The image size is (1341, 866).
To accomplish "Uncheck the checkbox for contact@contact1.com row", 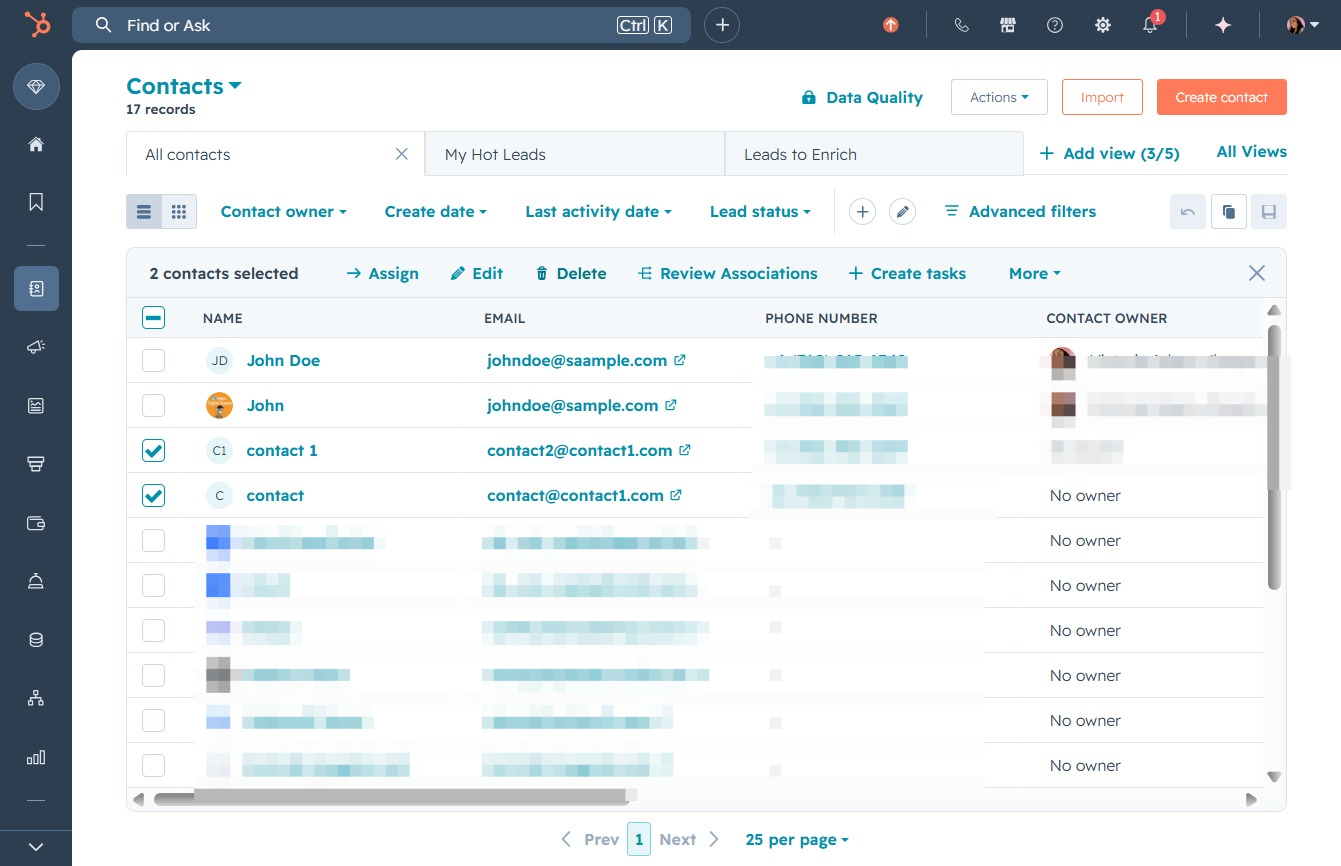I will coord(153,496).
